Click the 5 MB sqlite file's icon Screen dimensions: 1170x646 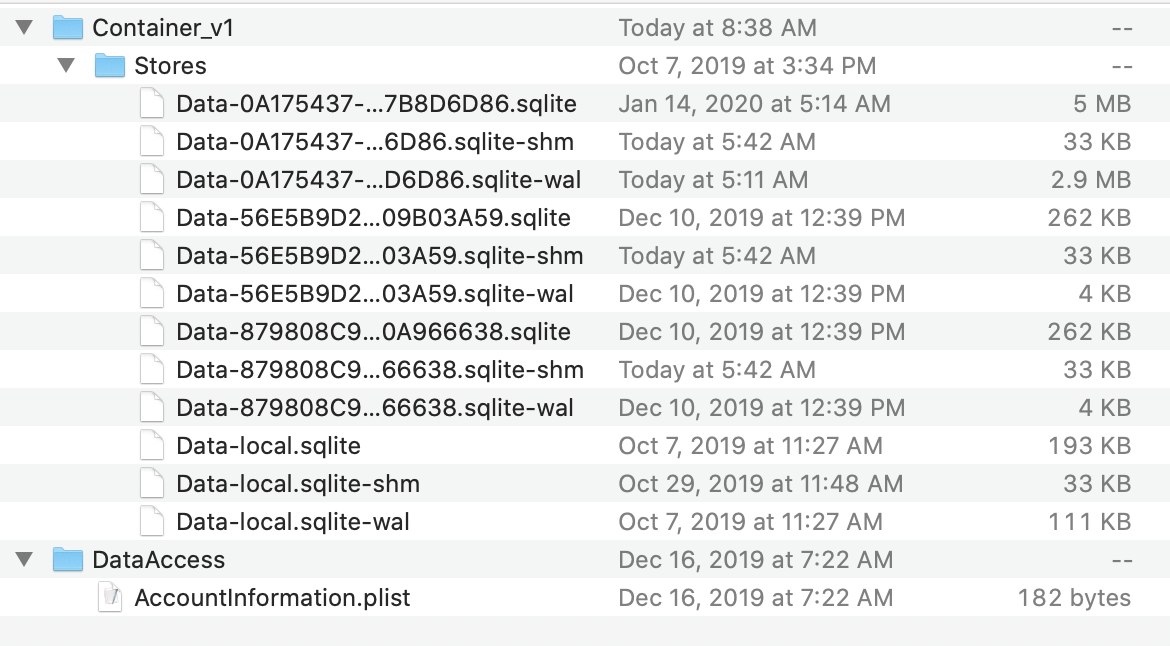click(x=151, y=104)
